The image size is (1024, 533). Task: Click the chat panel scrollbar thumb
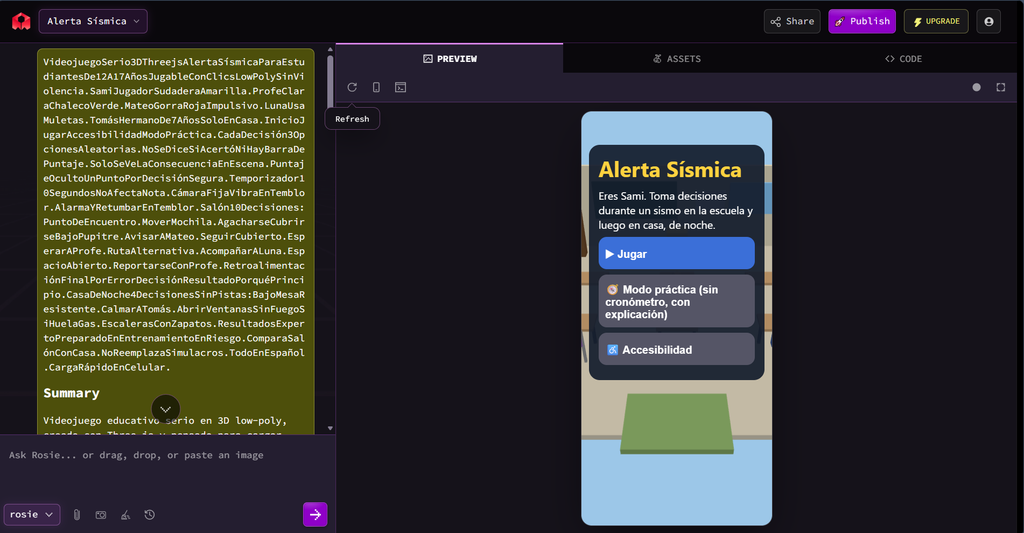point(330,82)
